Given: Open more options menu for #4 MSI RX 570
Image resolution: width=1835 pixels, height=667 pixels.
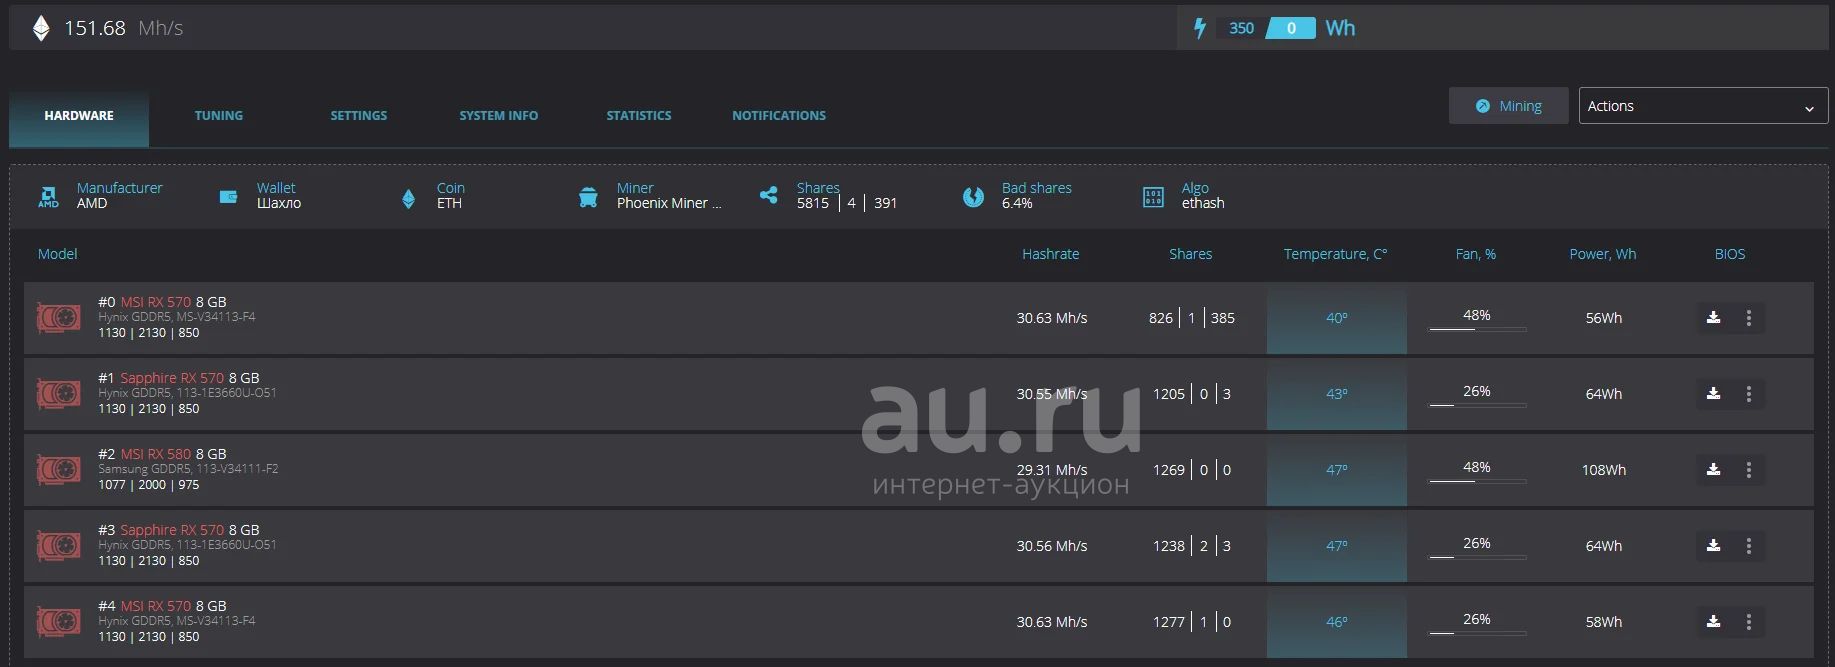Looking at the screenshot, I should (x=1748, y=622).
